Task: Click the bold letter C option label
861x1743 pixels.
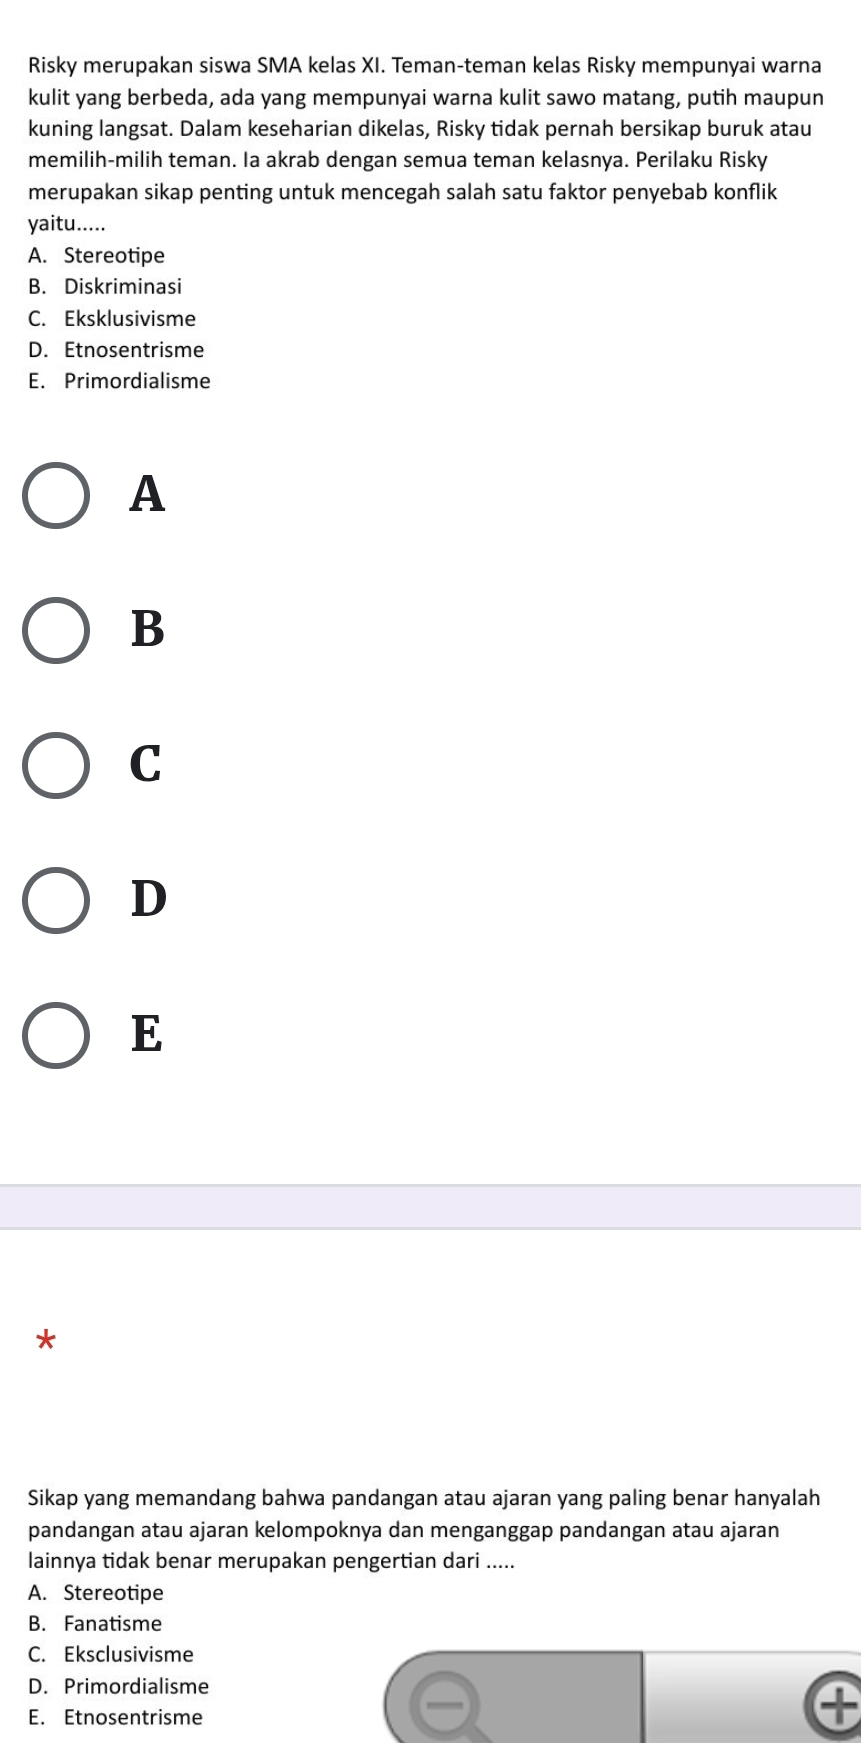Action: (x=146, y=764)
